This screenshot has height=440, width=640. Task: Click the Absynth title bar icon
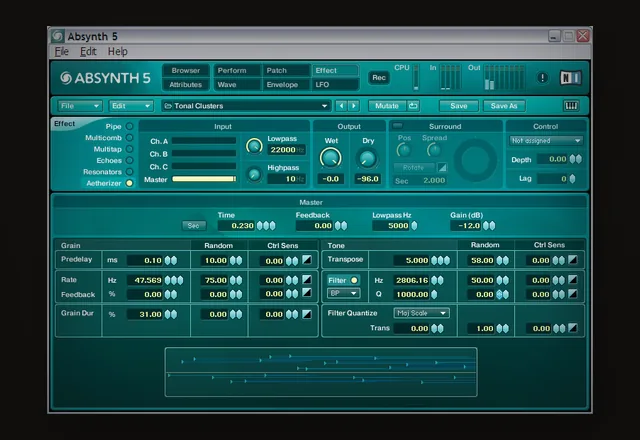58,36
